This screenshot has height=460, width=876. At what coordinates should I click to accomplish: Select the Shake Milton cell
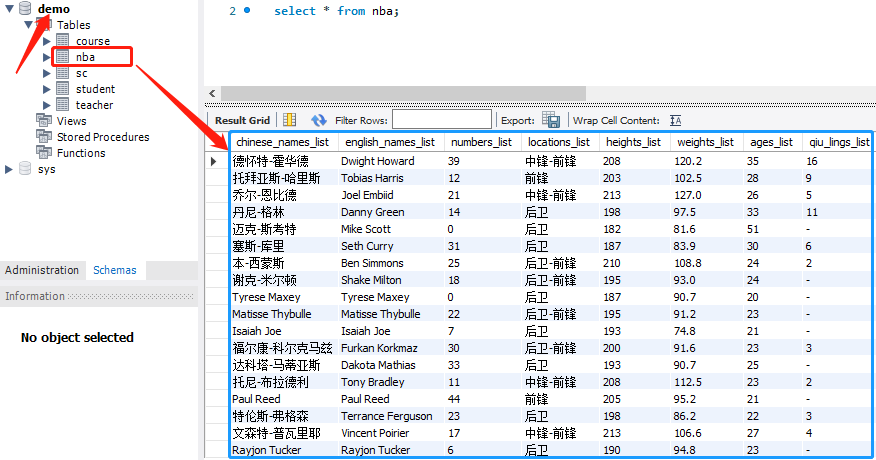[390, 280]
